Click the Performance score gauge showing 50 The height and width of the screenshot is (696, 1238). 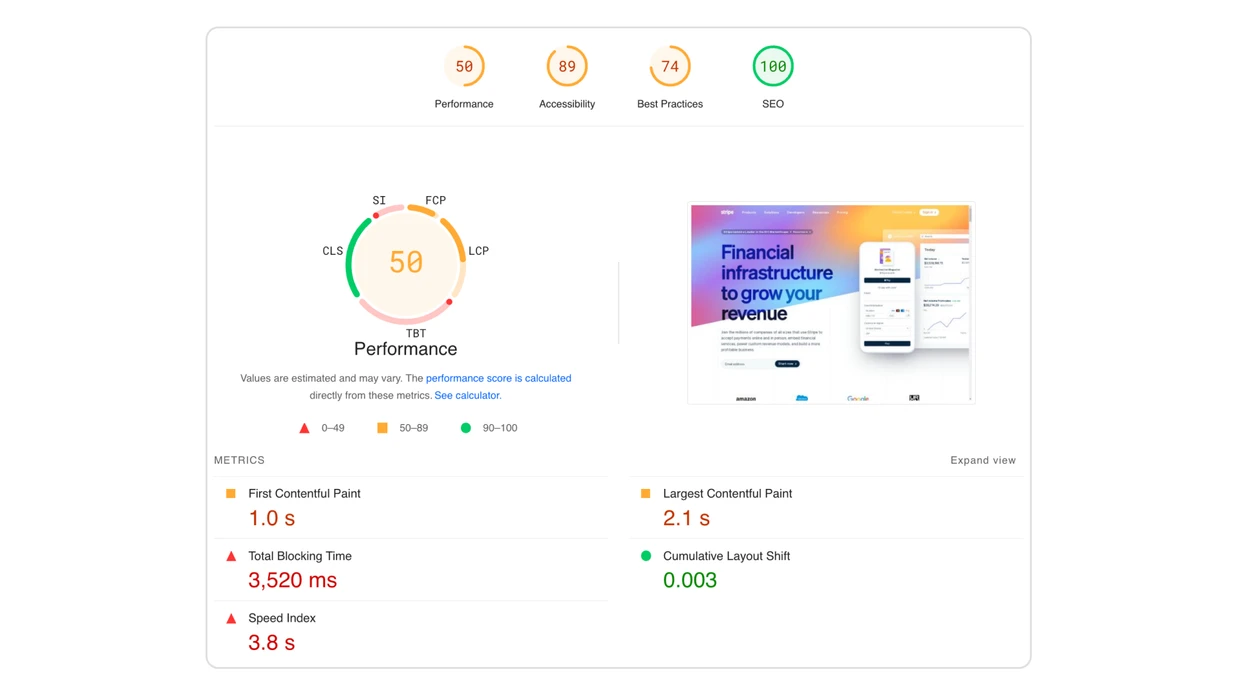pos(464,65)
